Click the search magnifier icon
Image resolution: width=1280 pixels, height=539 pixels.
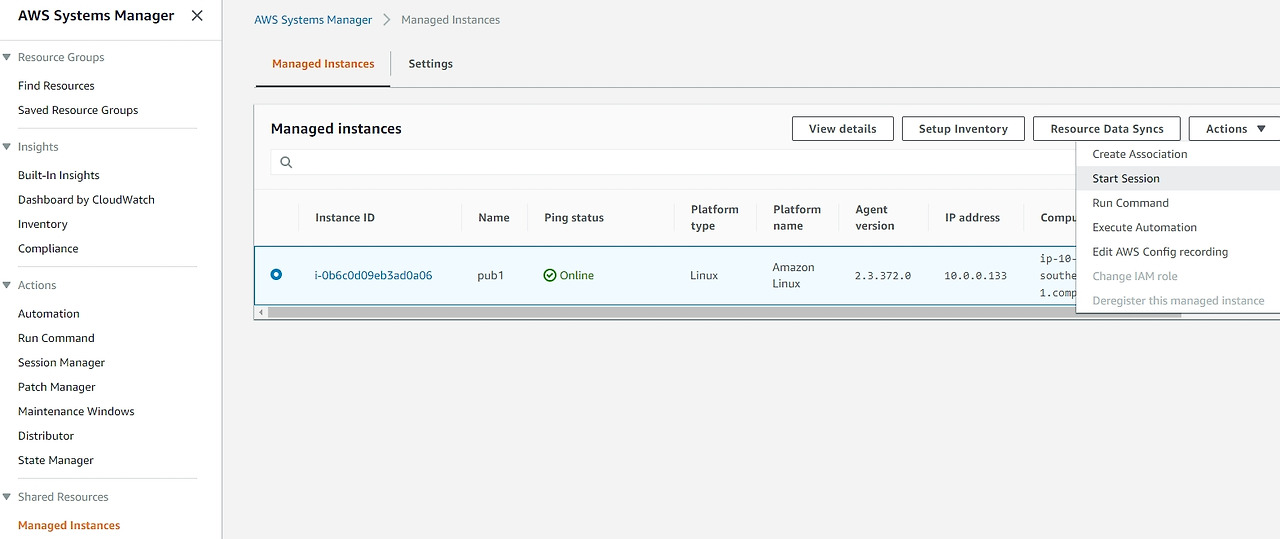tap(286, 162)
